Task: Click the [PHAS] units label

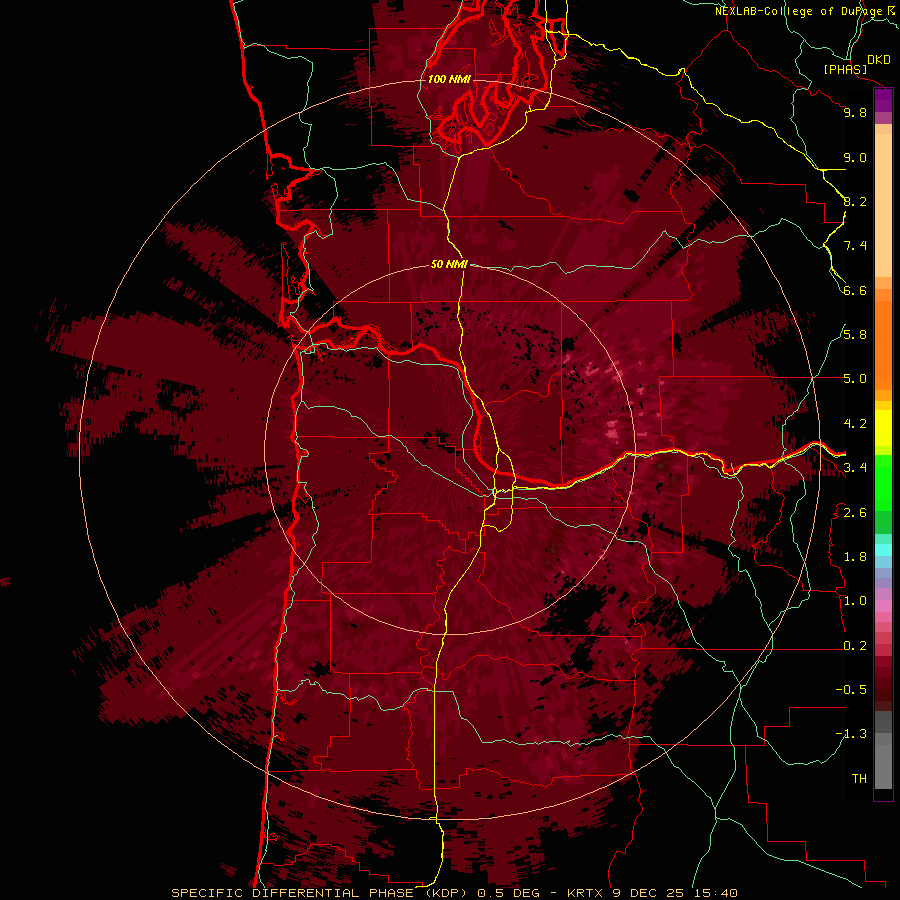Action: tap(845, 70)
